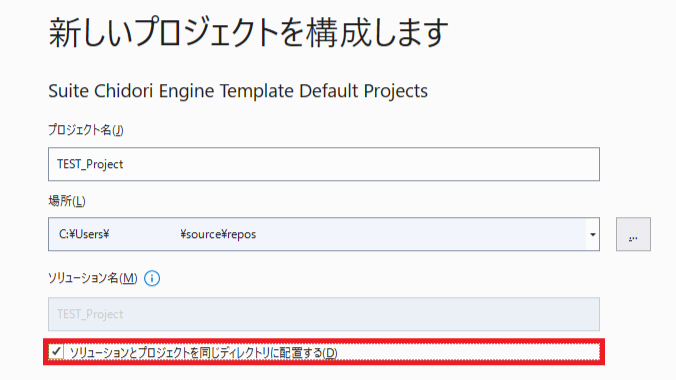
Task: Click the 新しいプロジェクトを構成します heading
Action: pos(248,33)
